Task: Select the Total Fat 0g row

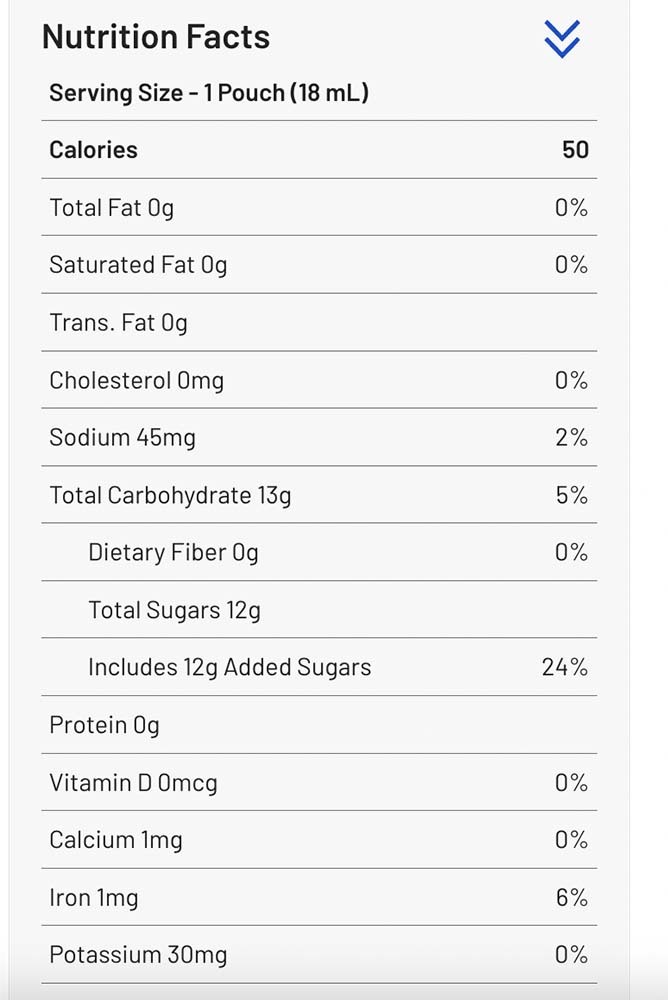Action: click(112, 208)
